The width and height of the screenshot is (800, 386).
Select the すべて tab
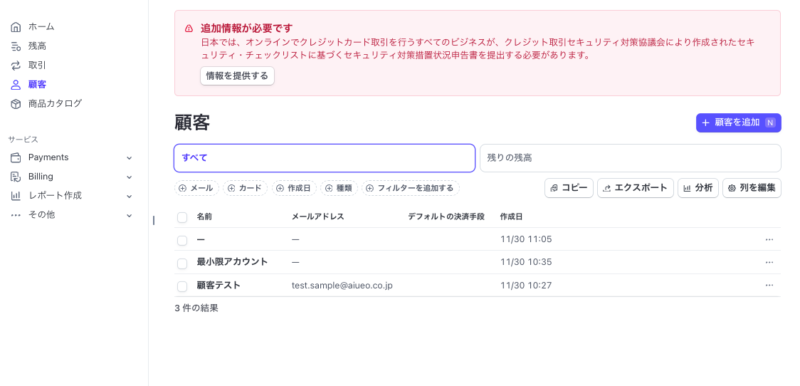click(324, 158)
